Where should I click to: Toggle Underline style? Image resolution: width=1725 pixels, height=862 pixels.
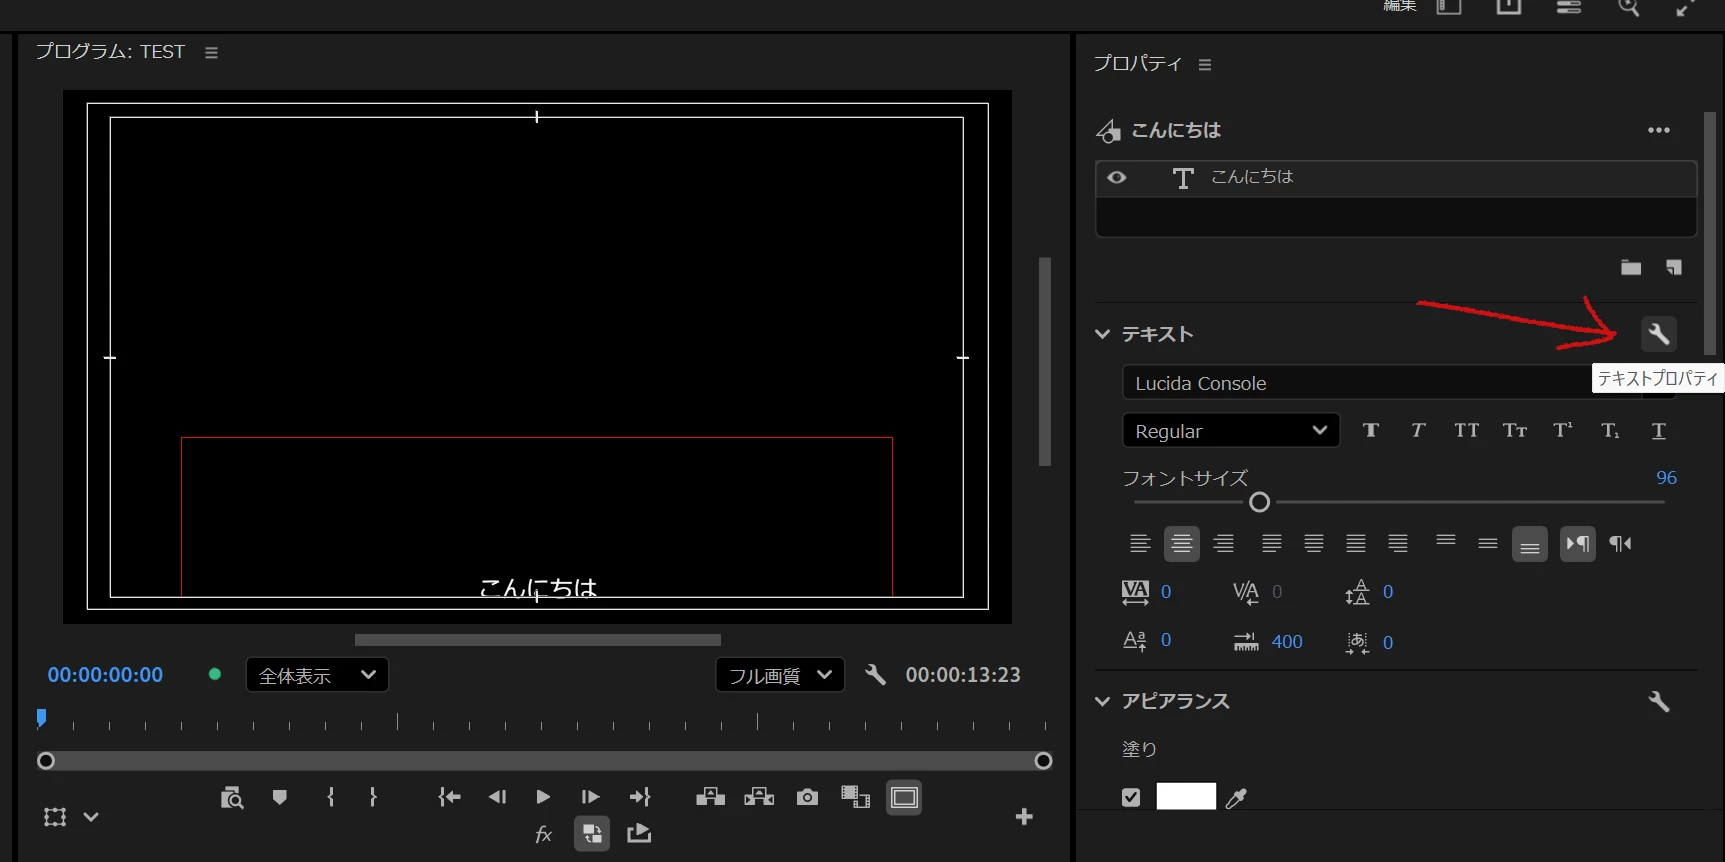(1659, 430)
